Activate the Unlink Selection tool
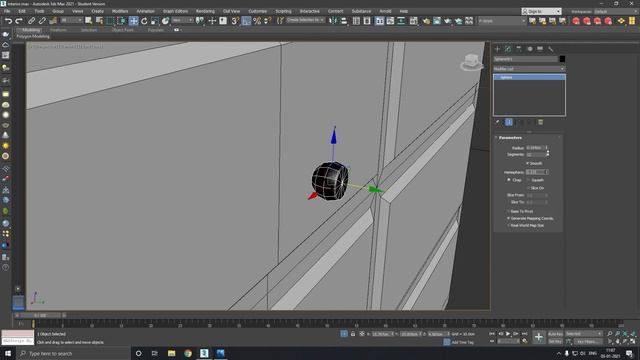 coord(42,20)
